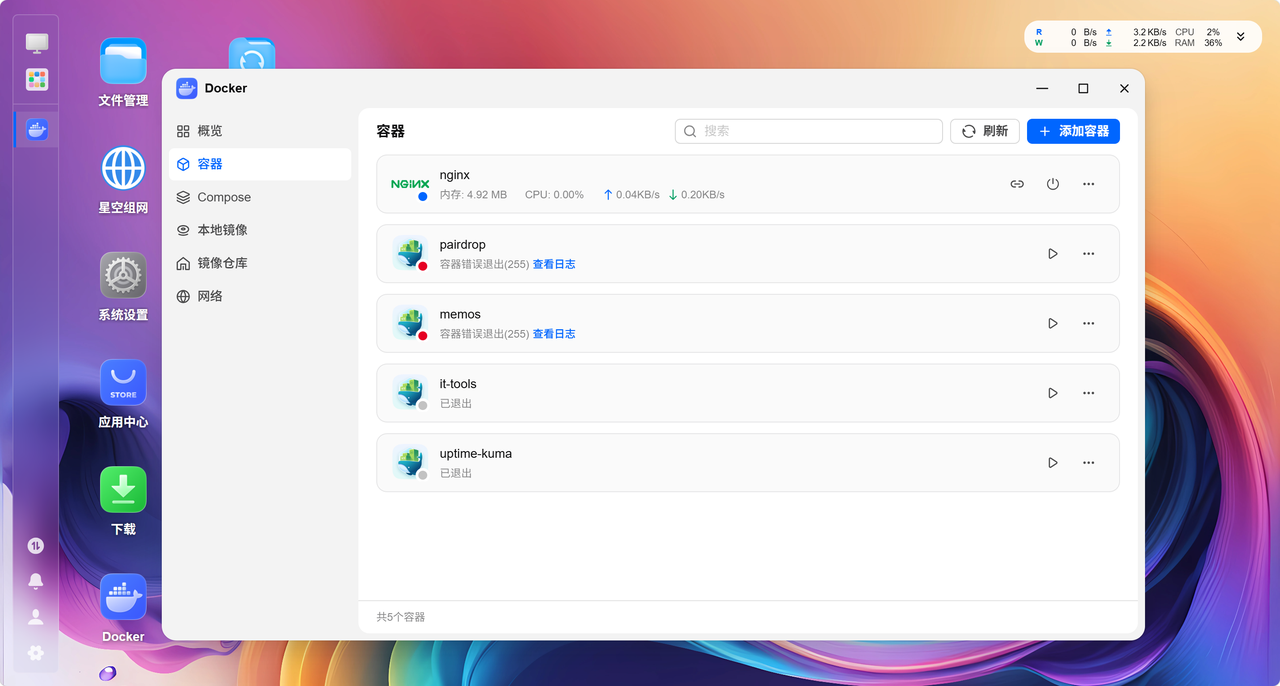Open the nginx container link icon
1280x686 pixels.
(x=1017, y=184)
